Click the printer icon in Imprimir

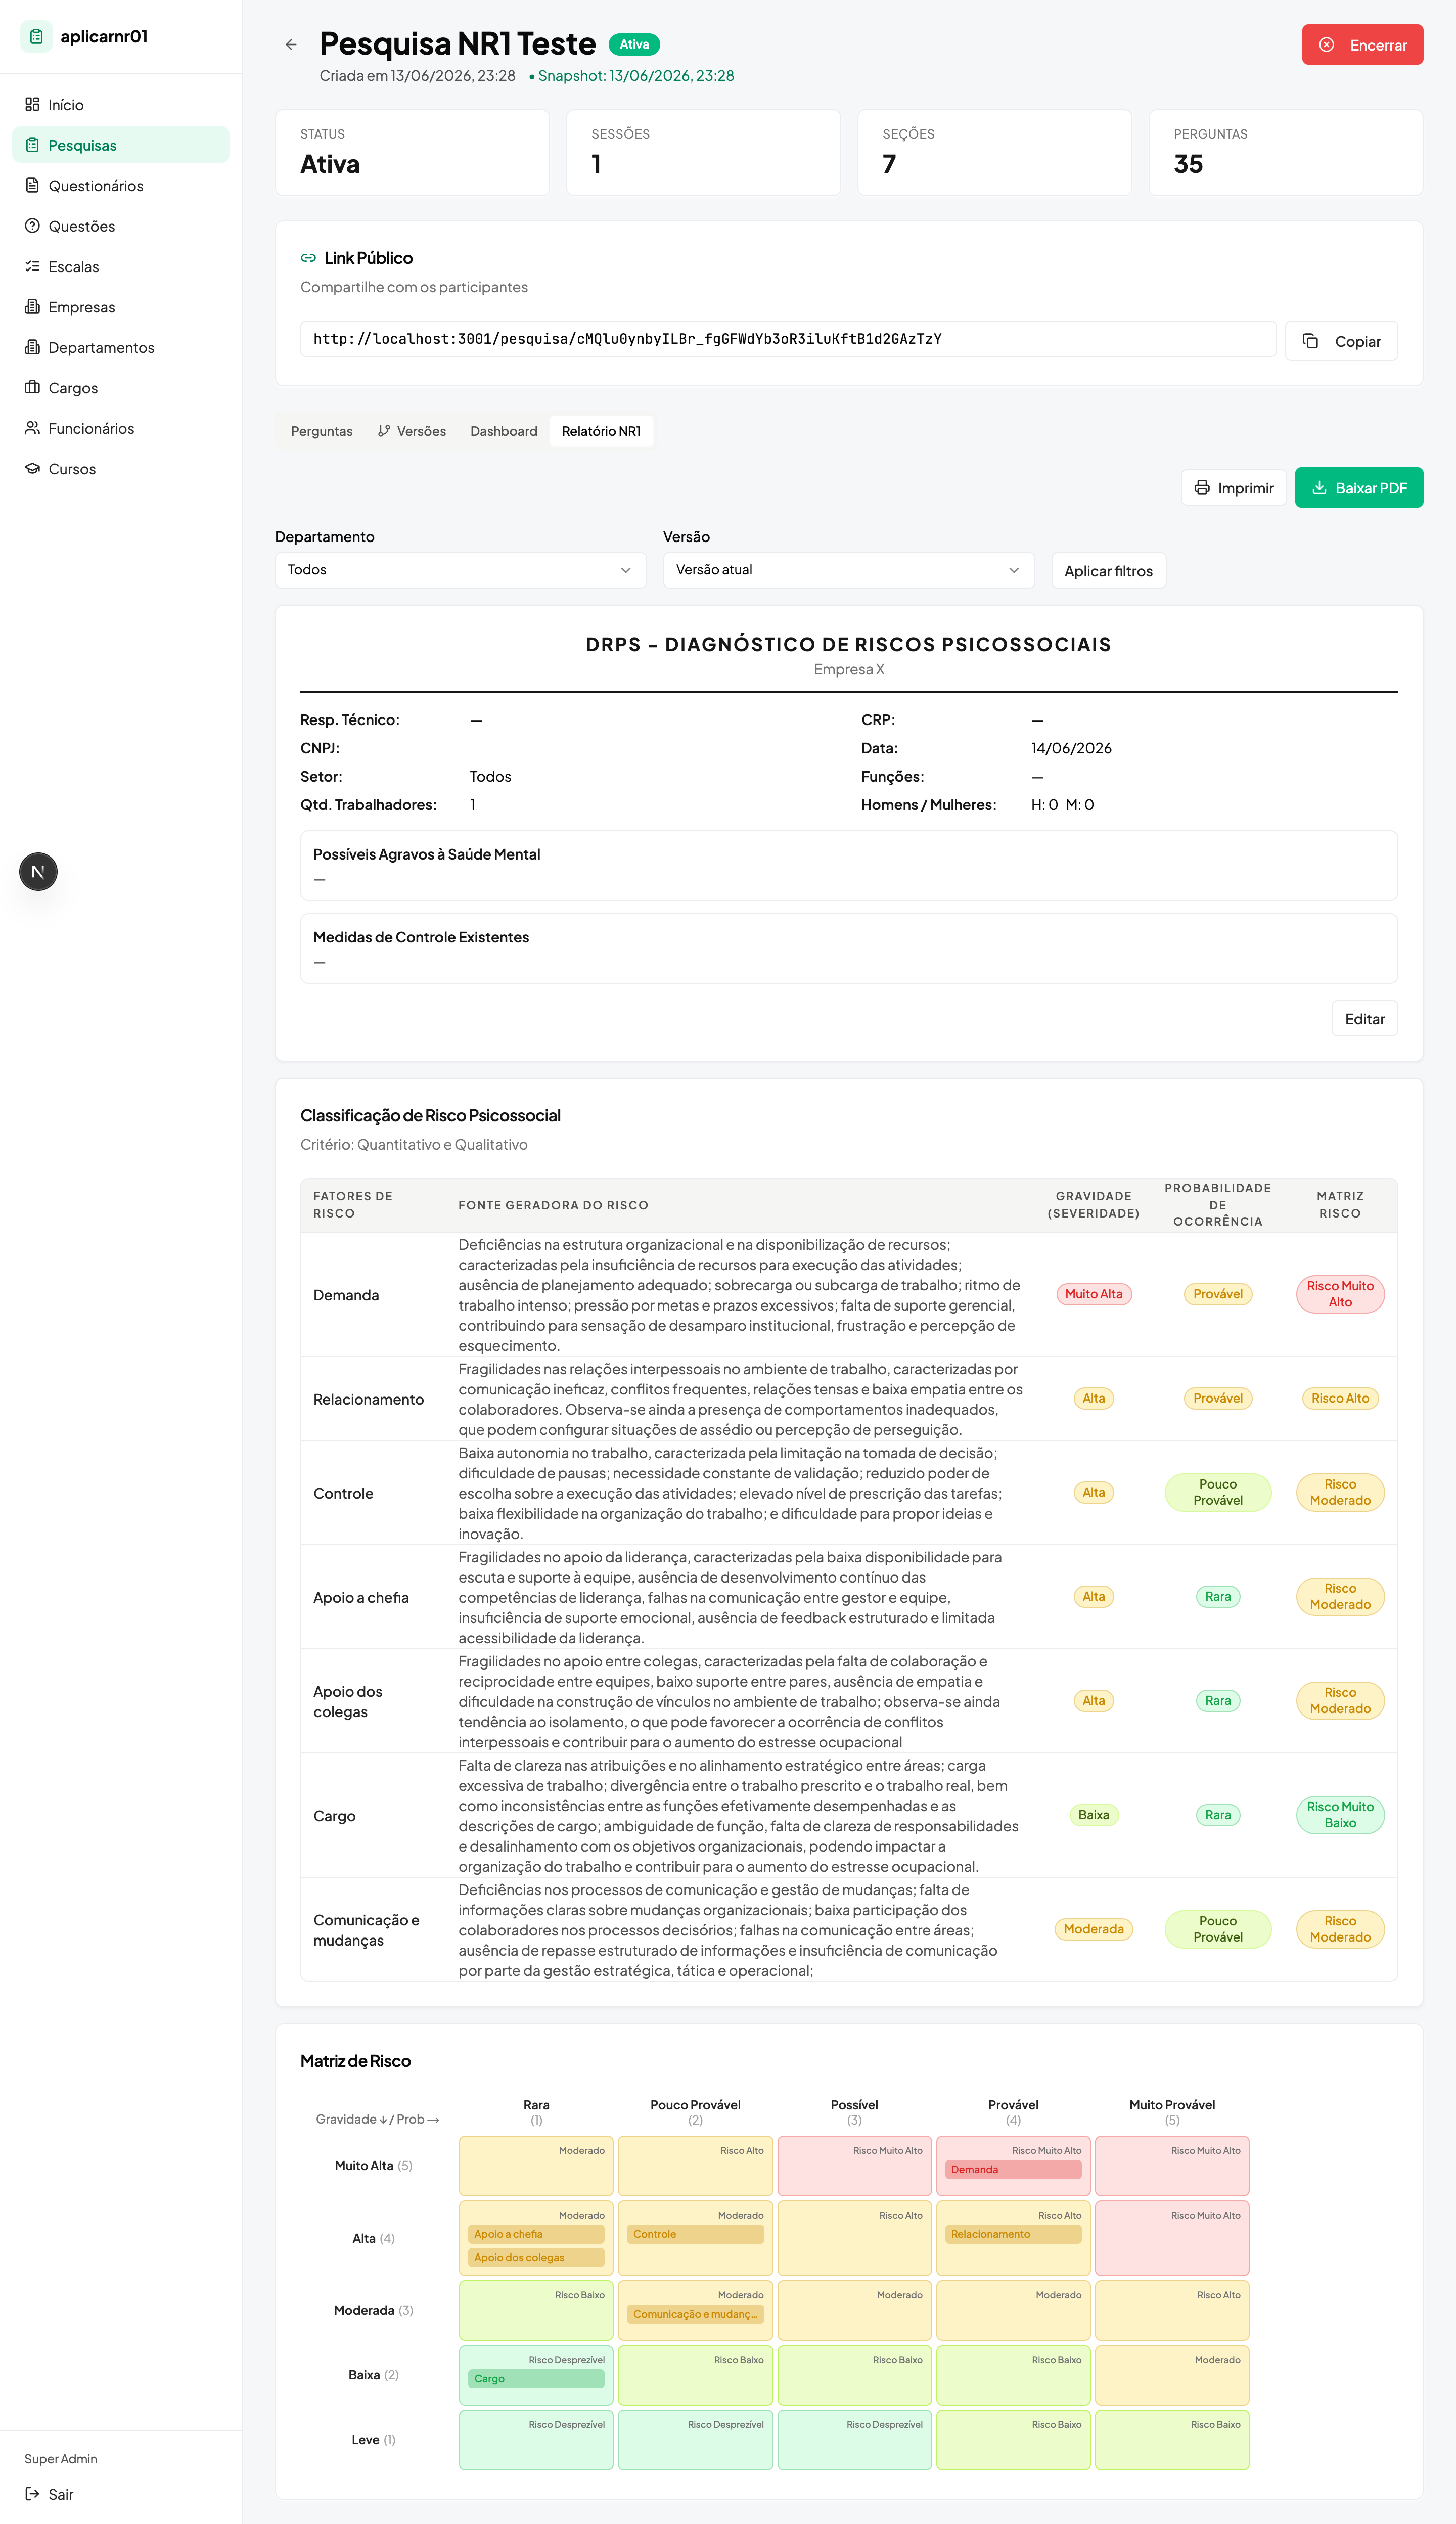(x=1202, y=488)
